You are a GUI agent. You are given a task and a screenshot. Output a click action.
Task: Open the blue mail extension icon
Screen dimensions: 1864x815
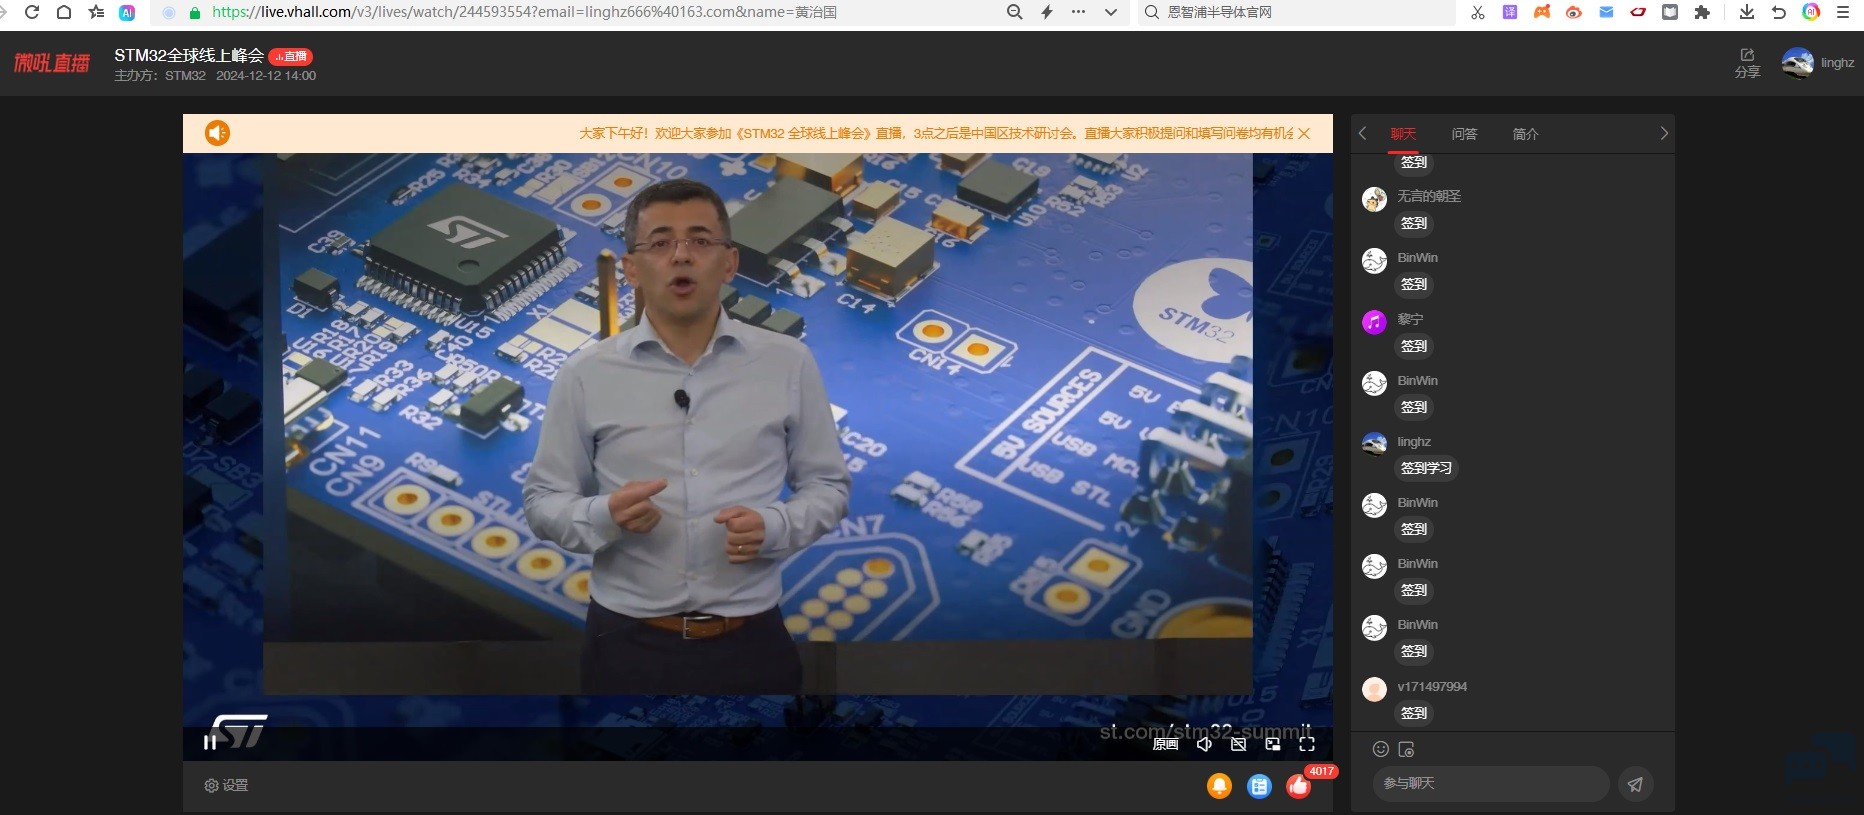pyautogui.click(x=1606, y=12)
